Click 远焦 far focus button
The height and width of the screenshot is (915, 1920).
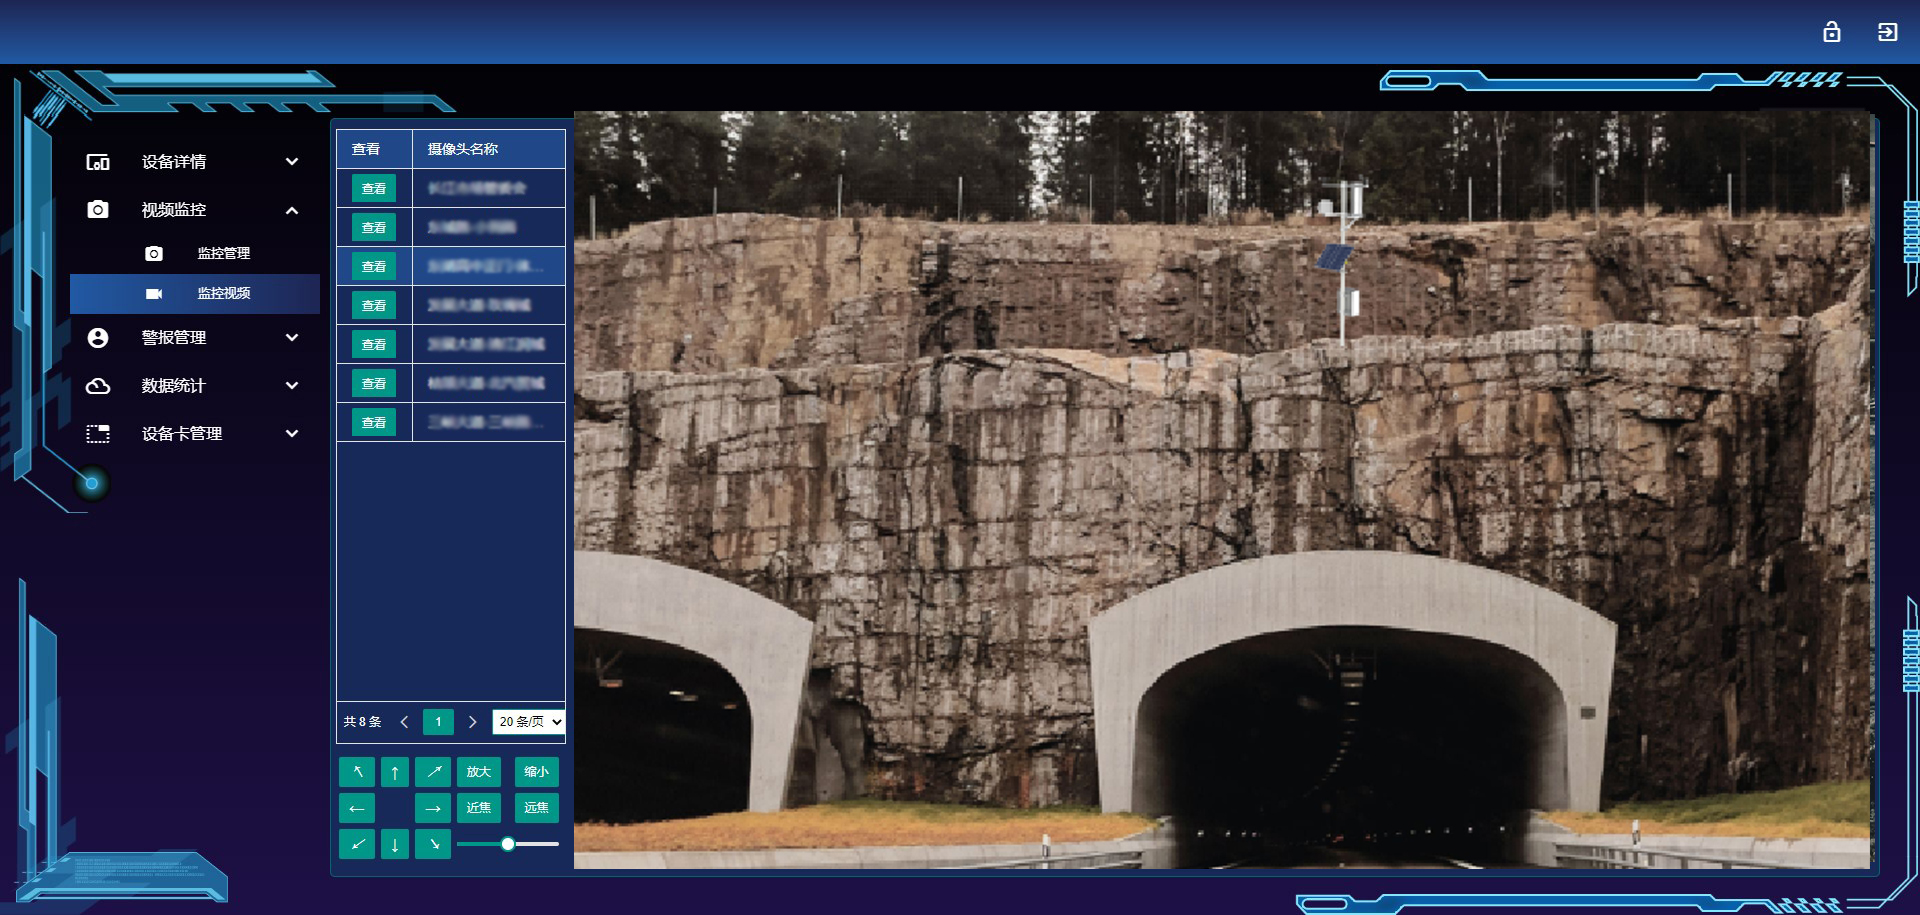click(537, 808)
